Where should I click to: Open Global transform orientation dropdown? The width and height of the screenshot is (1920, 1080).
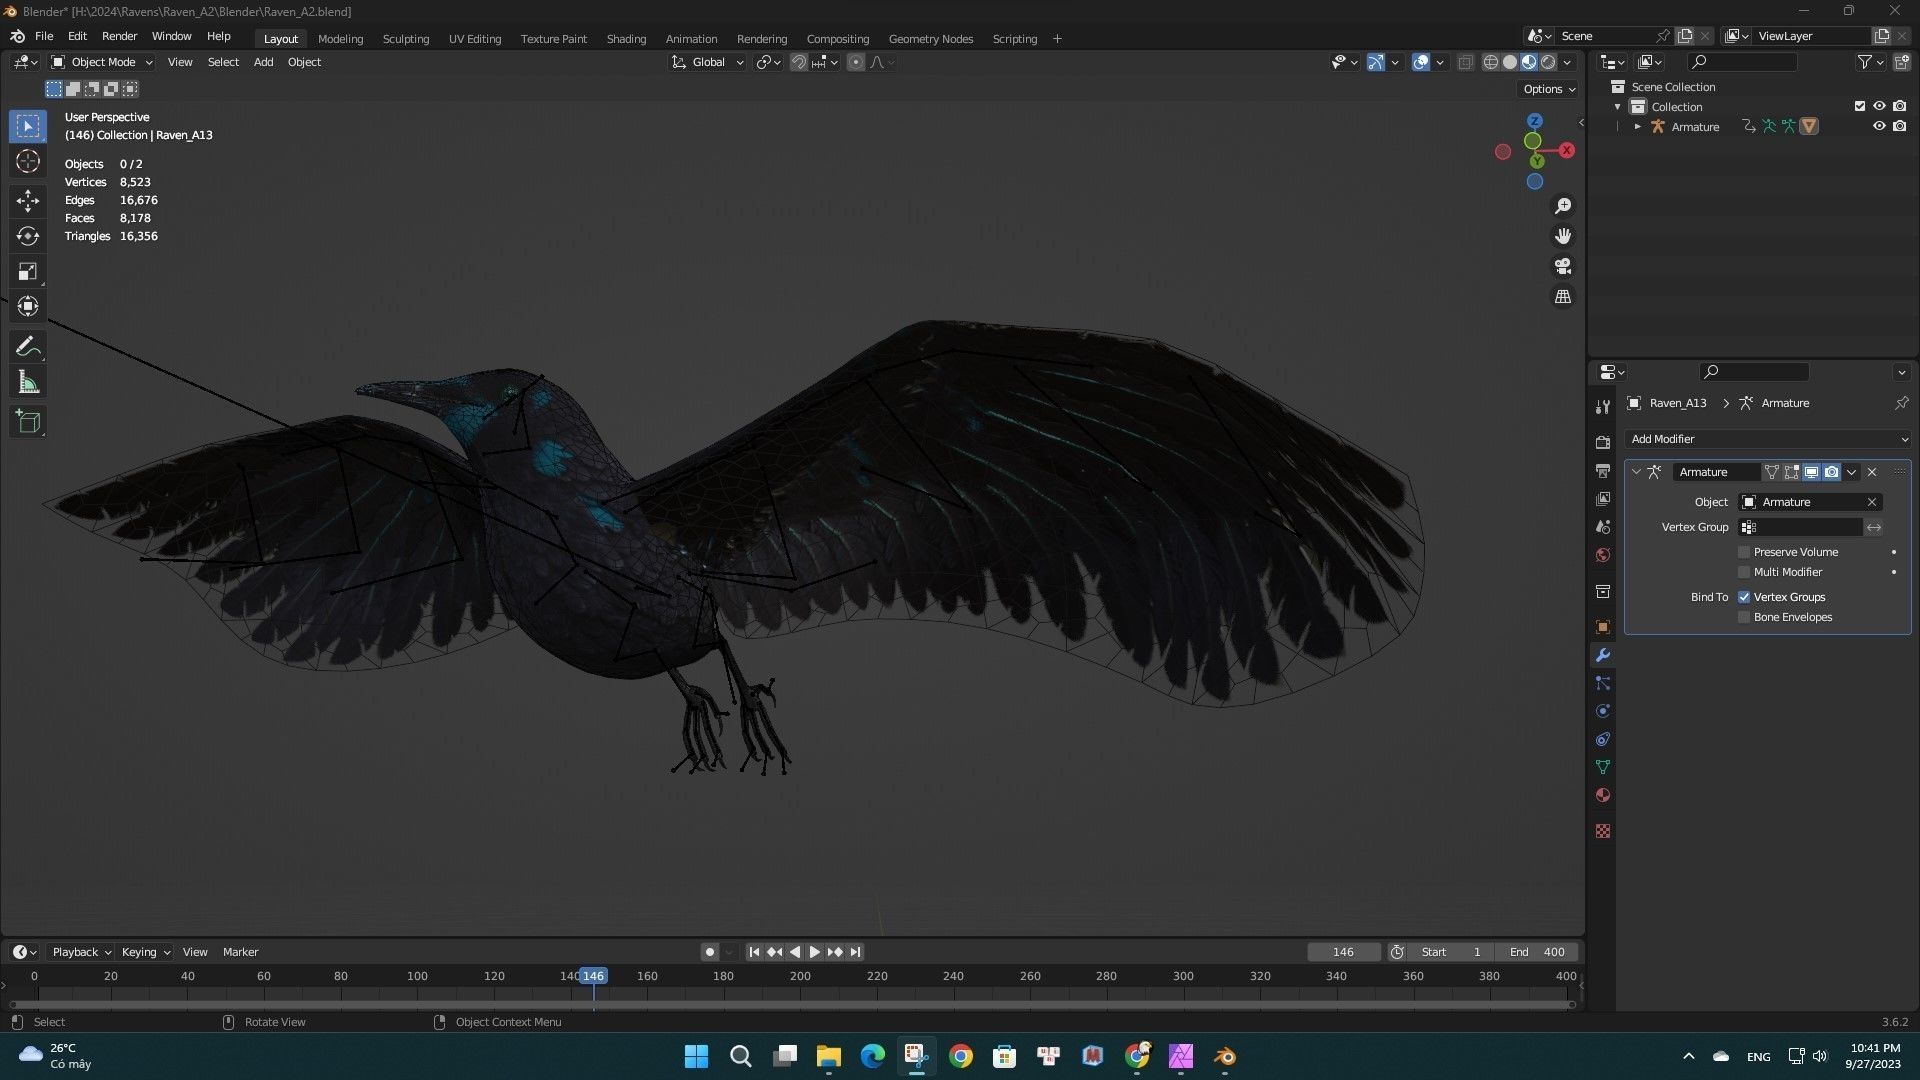[708, 62]
